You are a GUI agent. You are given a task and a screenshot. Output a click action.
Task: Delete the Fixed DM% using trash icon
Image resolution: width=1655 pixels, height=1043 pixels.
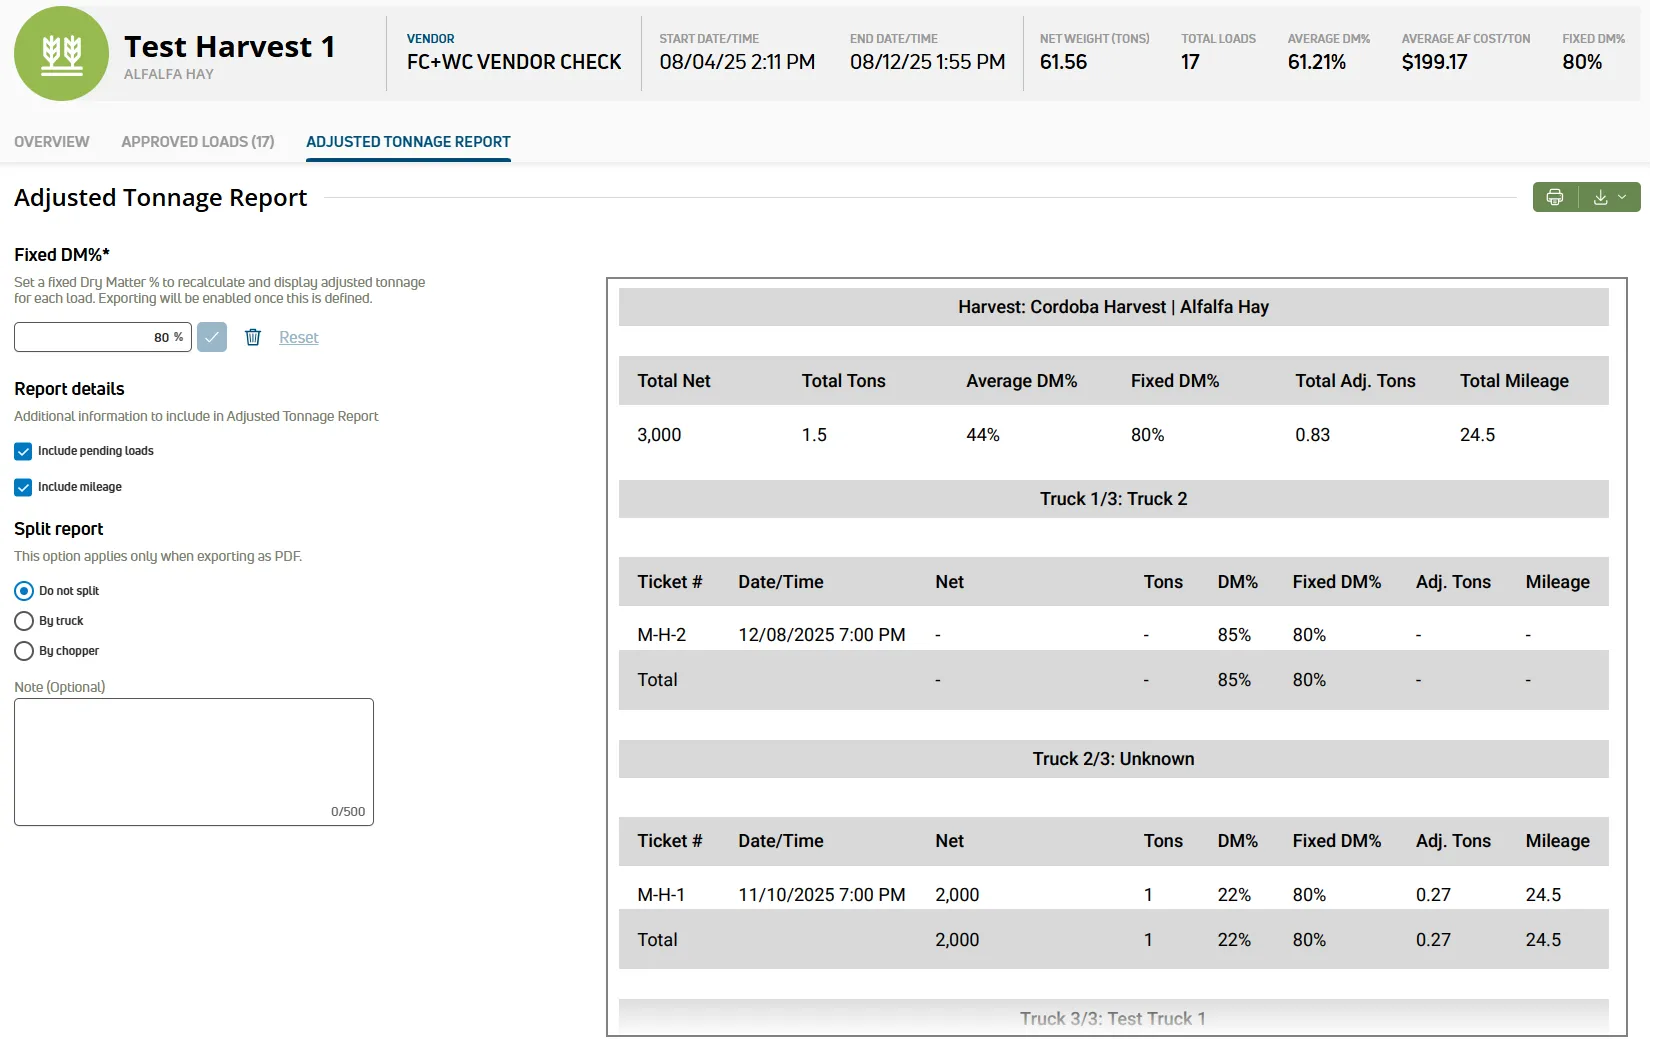click(253, 337)
